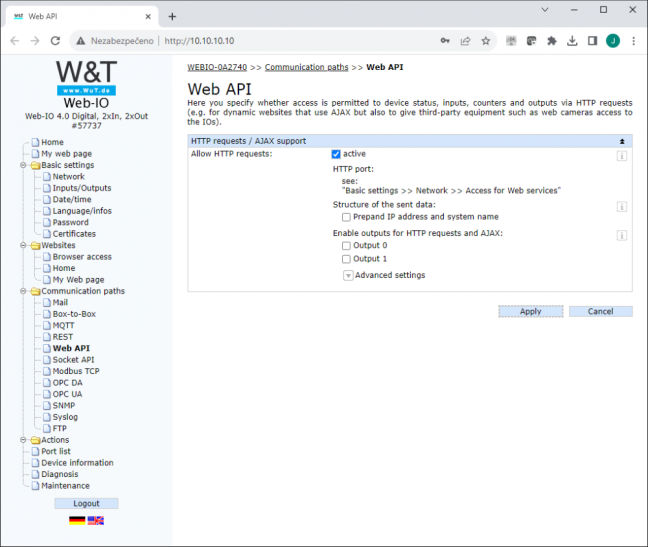Collapse the Basic settings tree node
Viewport: 648px width, 547px height.
(x=23, y=165)
